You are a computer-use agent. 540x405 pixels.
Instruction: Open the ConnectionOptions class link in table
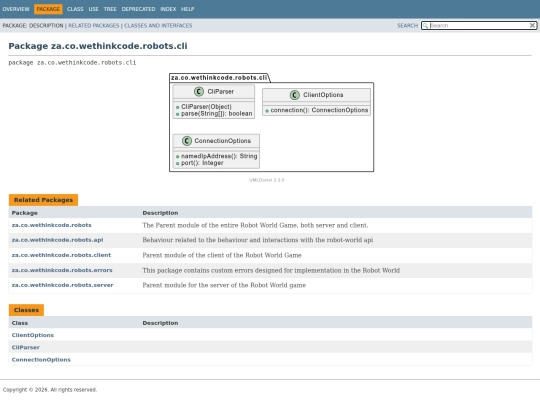coord(41,360)
